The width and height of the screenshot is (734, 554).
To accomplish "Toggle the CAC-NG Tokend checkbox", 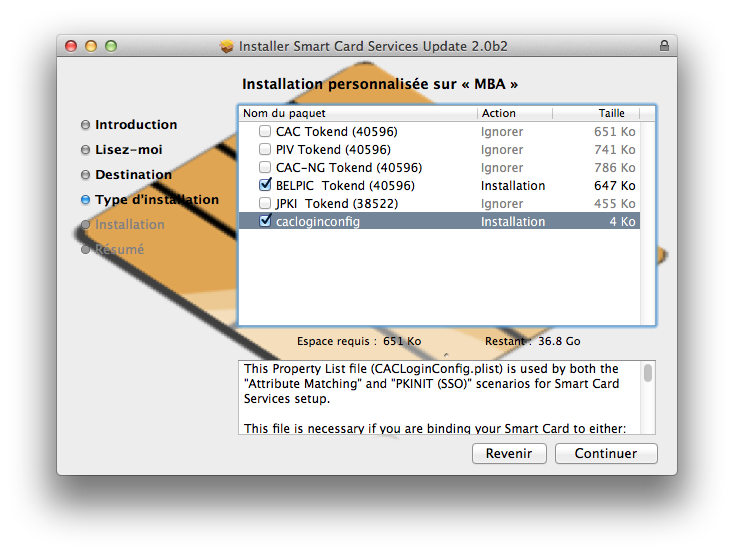I will pos(265,168).
